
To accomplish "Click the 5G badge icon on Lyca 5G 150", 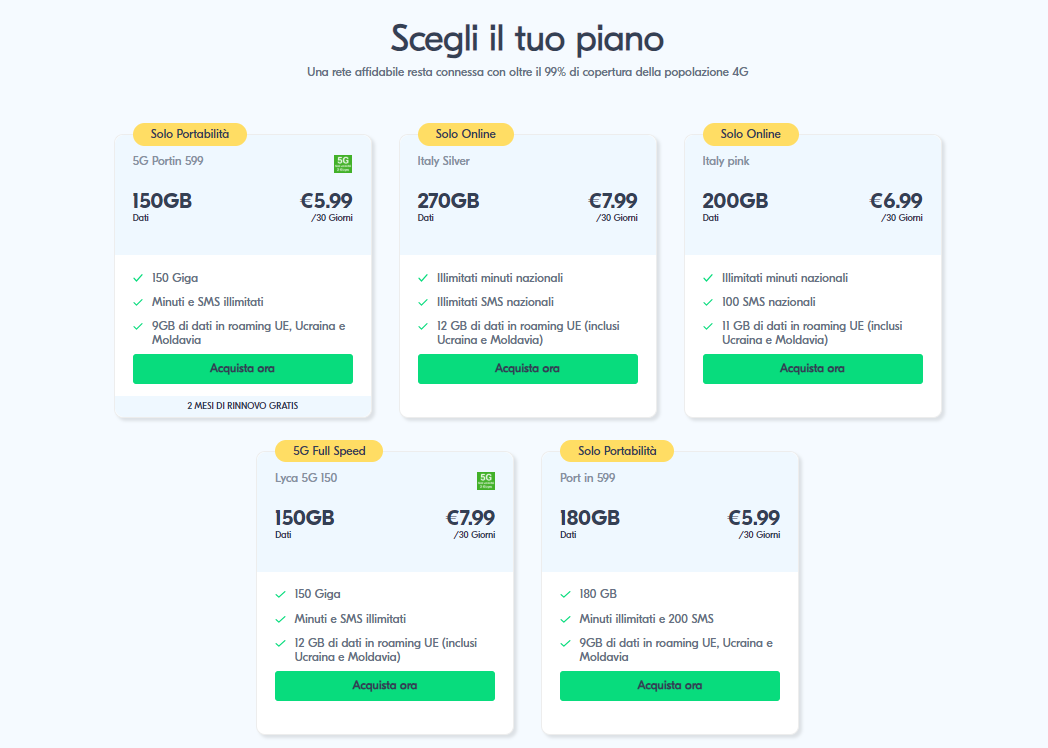I will [486, 481].
